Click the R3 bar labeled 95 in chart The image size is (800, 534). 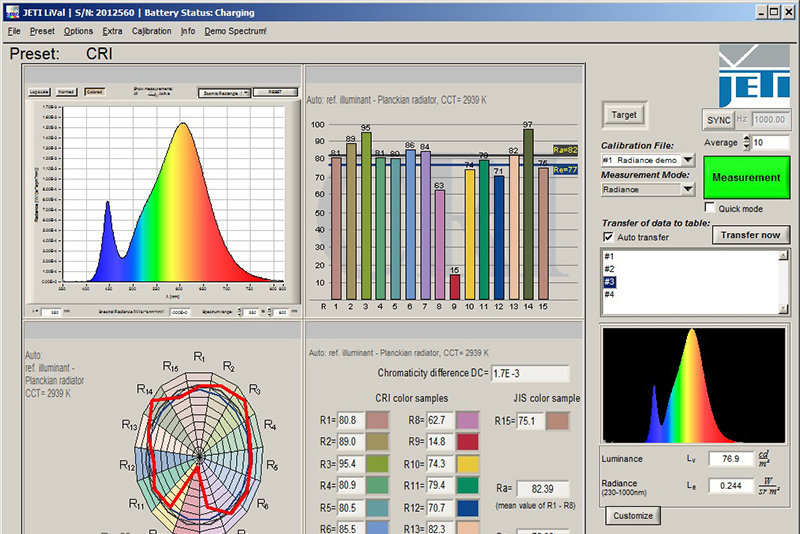(x=366, y=216)
